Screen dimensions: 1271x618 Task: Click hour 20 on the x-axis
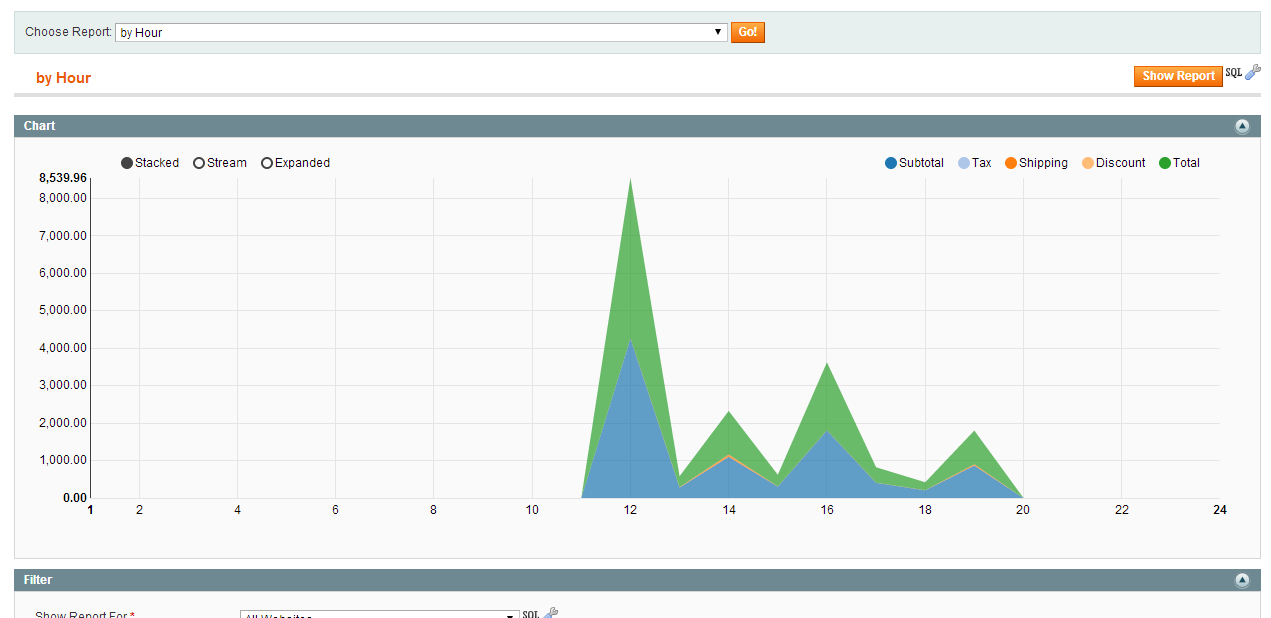1023,510
